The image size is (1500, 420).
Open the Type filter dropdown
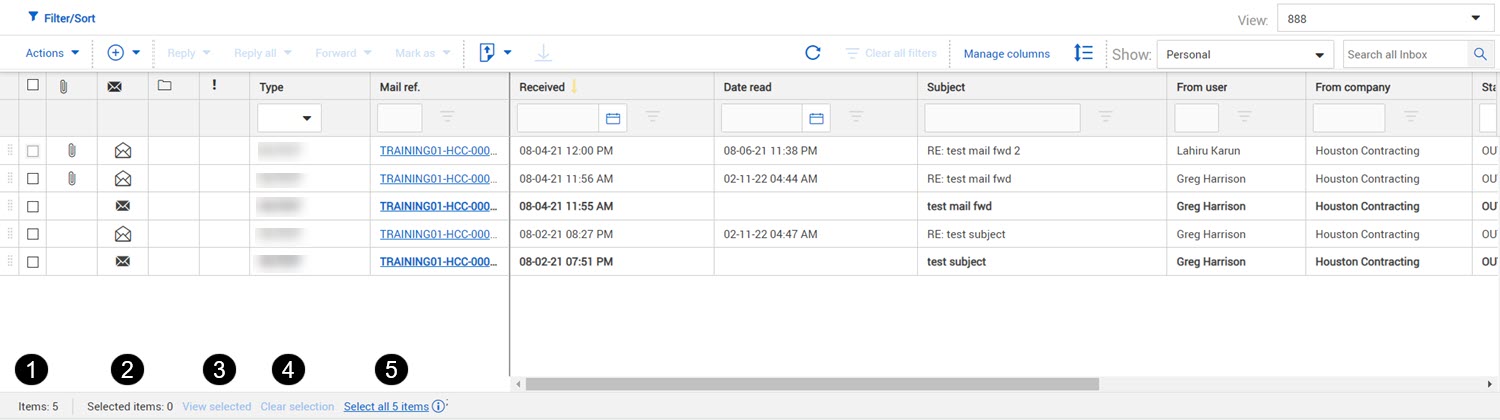[x=289, y=118]
